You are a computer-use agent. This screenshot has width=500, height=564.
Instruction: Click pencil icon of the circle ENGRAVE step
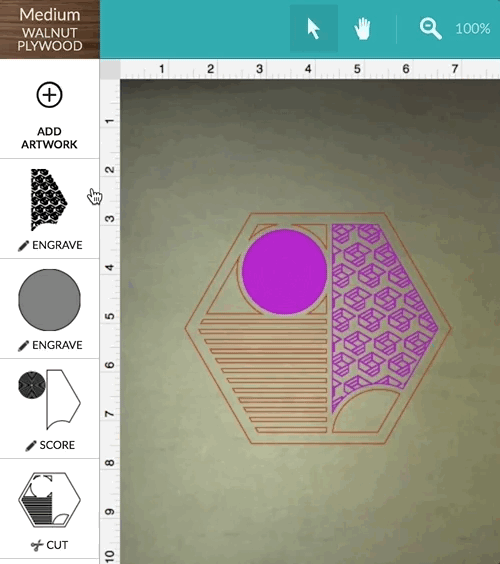[x=23, y=346]
